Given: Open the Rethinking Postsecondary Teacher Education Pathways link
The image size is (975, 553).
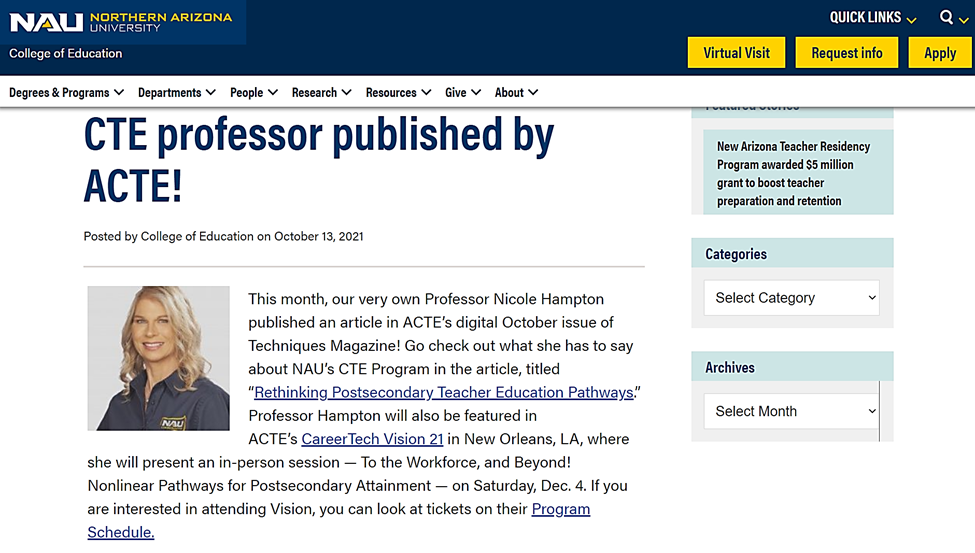Looking at the screenshot, I should pyautogui.click(x=443, y=393).
